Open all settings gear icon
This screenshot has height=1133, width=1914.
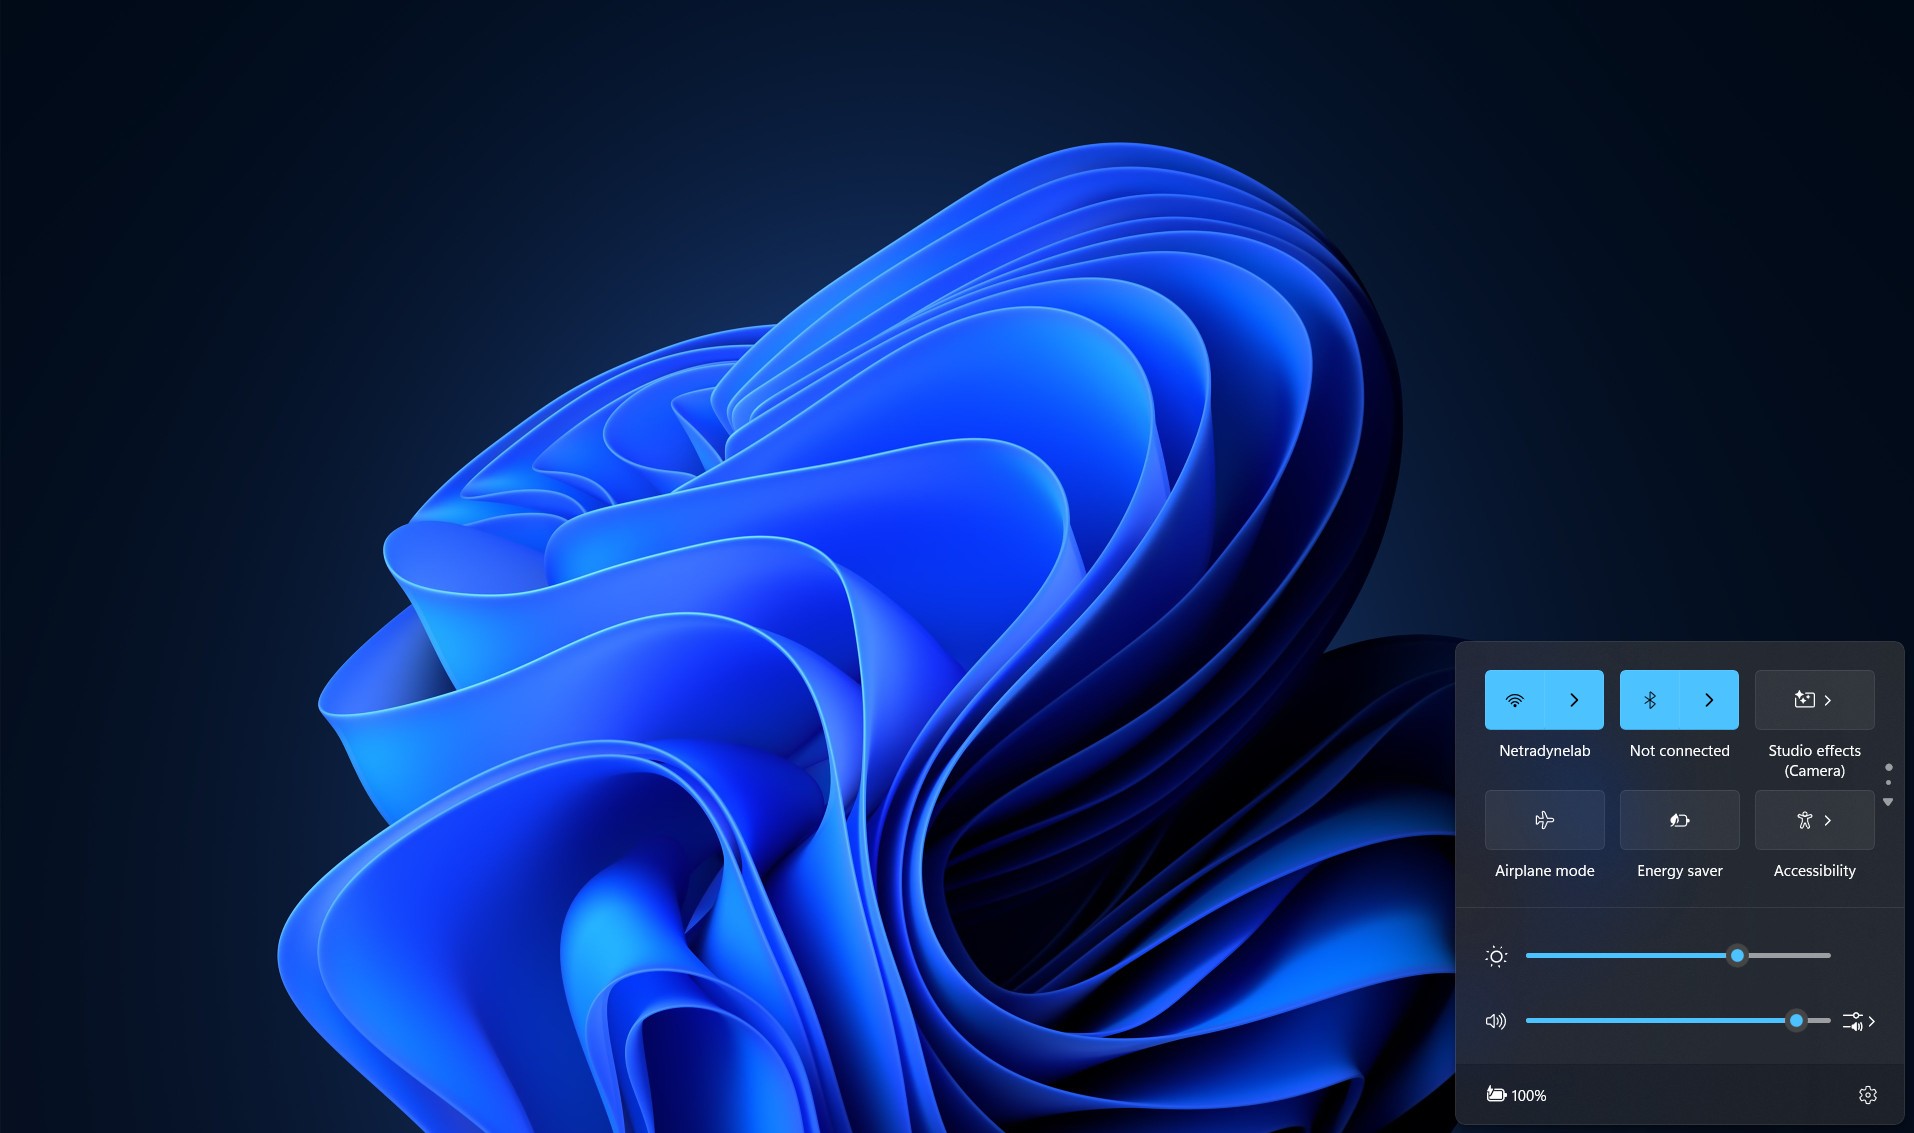point(1867,1095)
